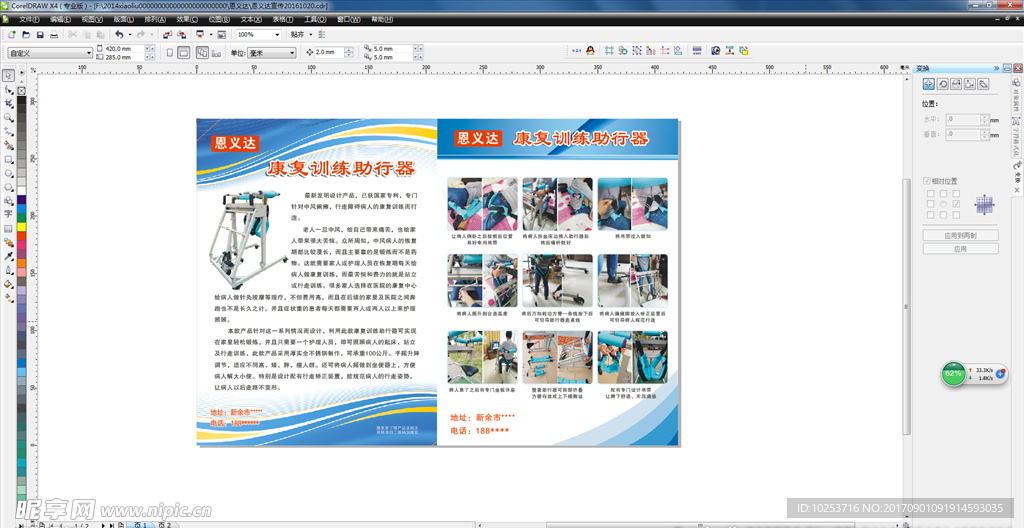Select the Fill bucket tool

click(8, 284)
